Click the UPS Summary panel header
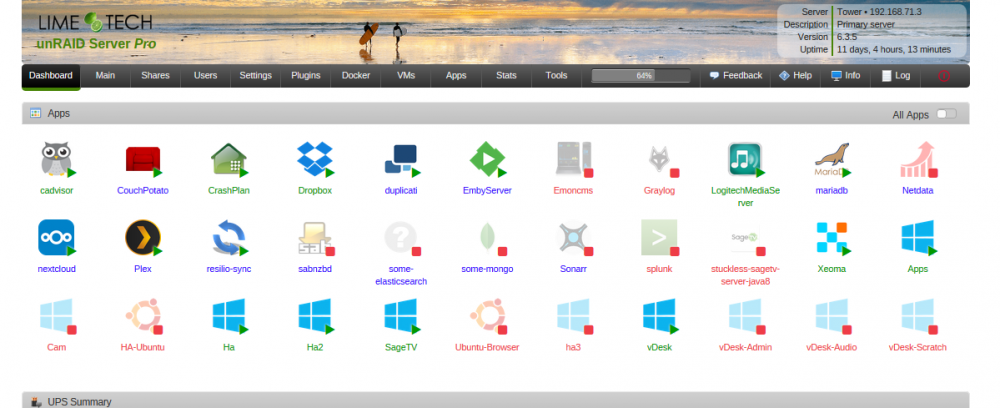Screen dimensions: 1000x408 496,400
